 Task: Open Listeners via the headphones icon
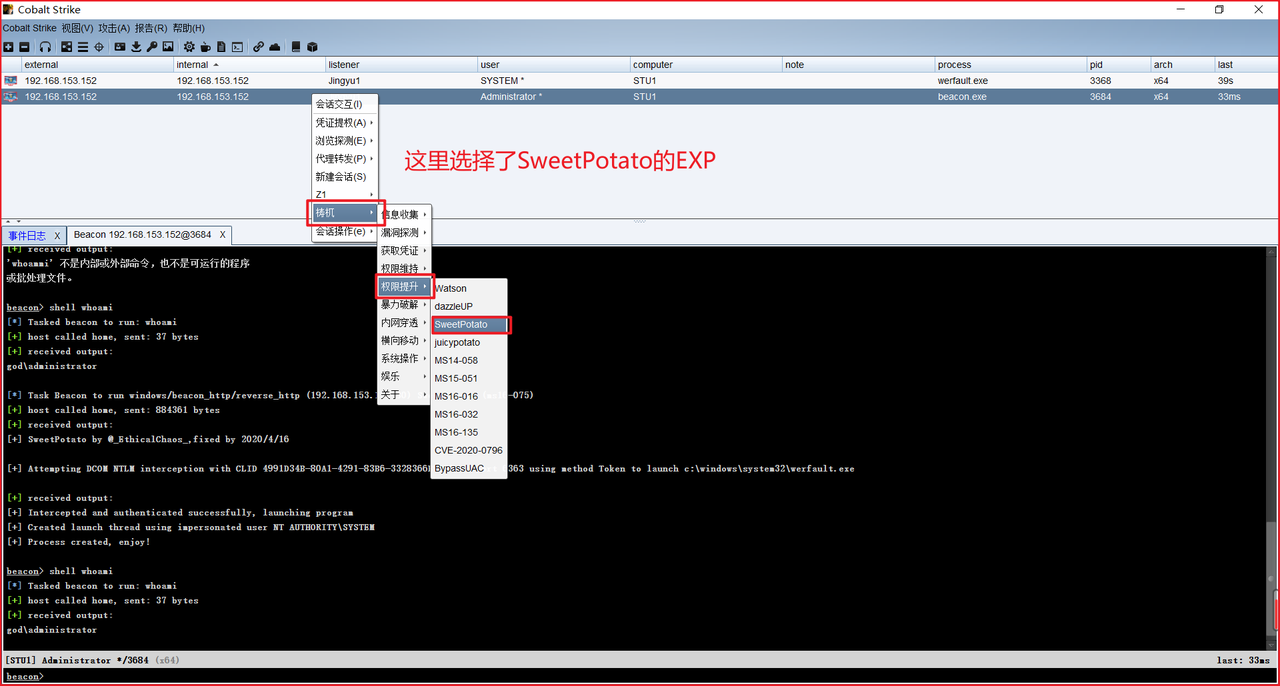[x=45, y=47]
